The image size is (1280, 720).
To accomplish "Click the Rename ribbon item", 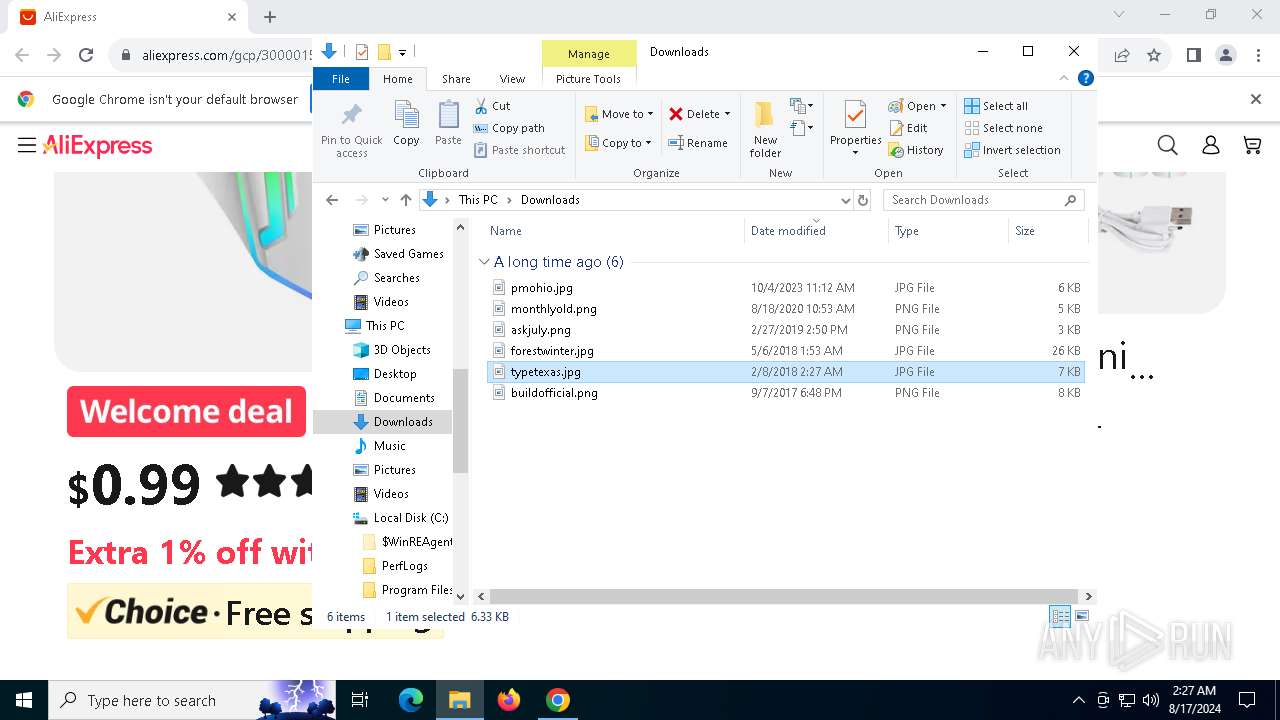I will point(698,143).
